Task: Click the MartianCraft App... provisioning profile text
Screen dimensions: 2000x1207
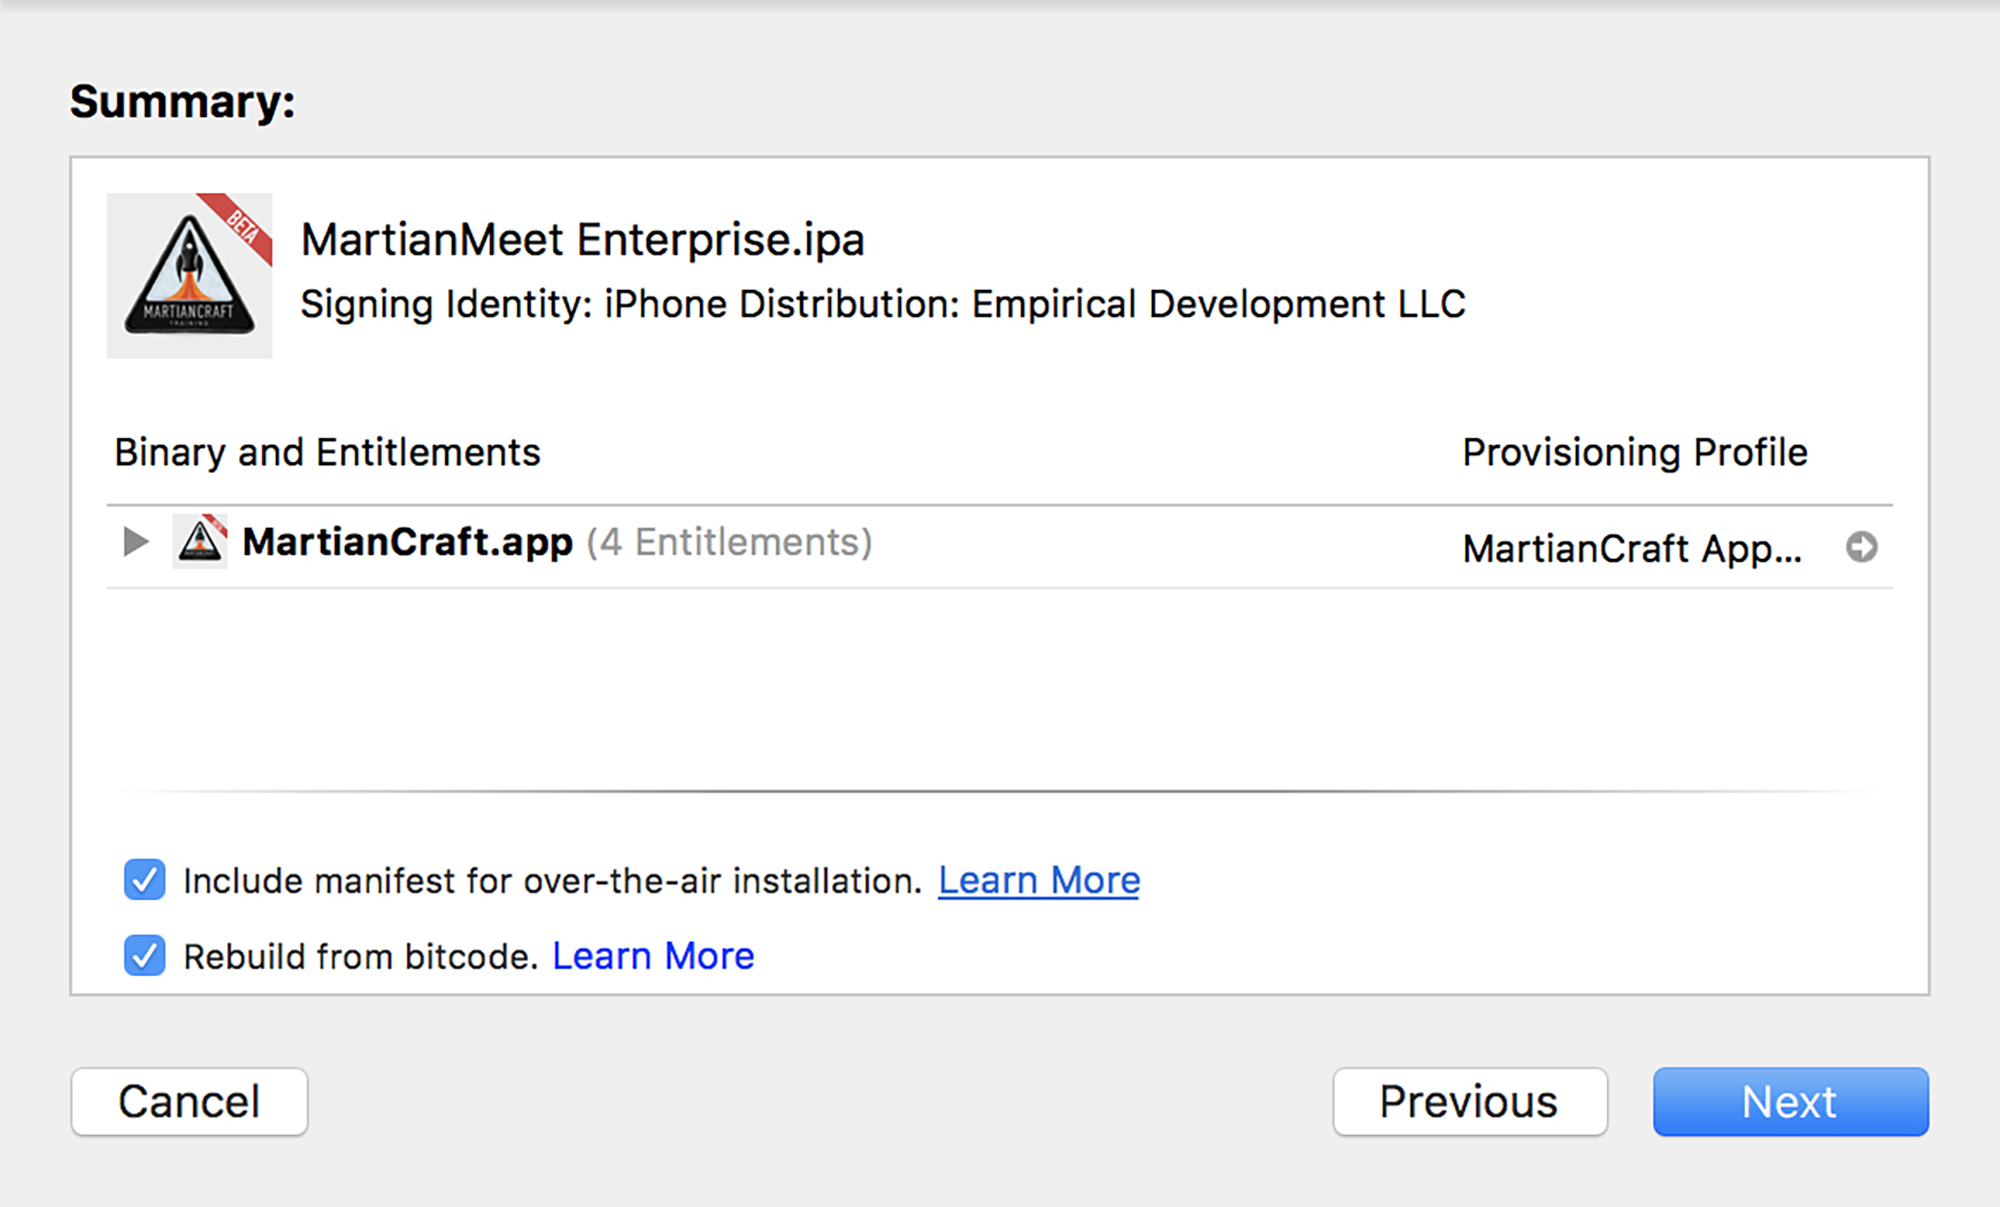Action: (x=1633, y=549)
